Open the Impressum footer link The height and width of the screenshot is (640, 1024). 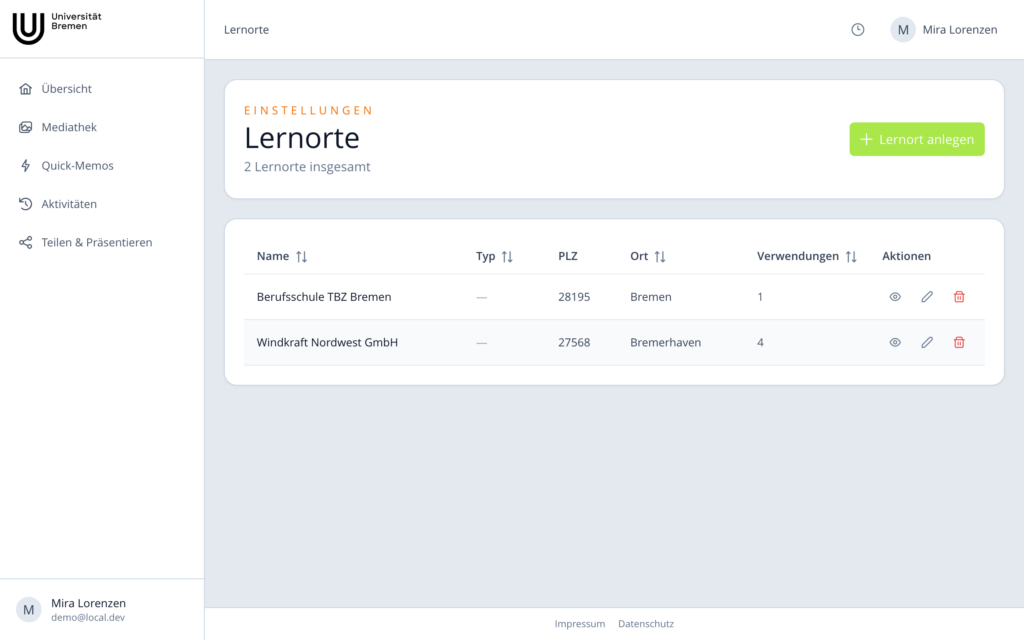pyautogui.click(x=580, y=624)
